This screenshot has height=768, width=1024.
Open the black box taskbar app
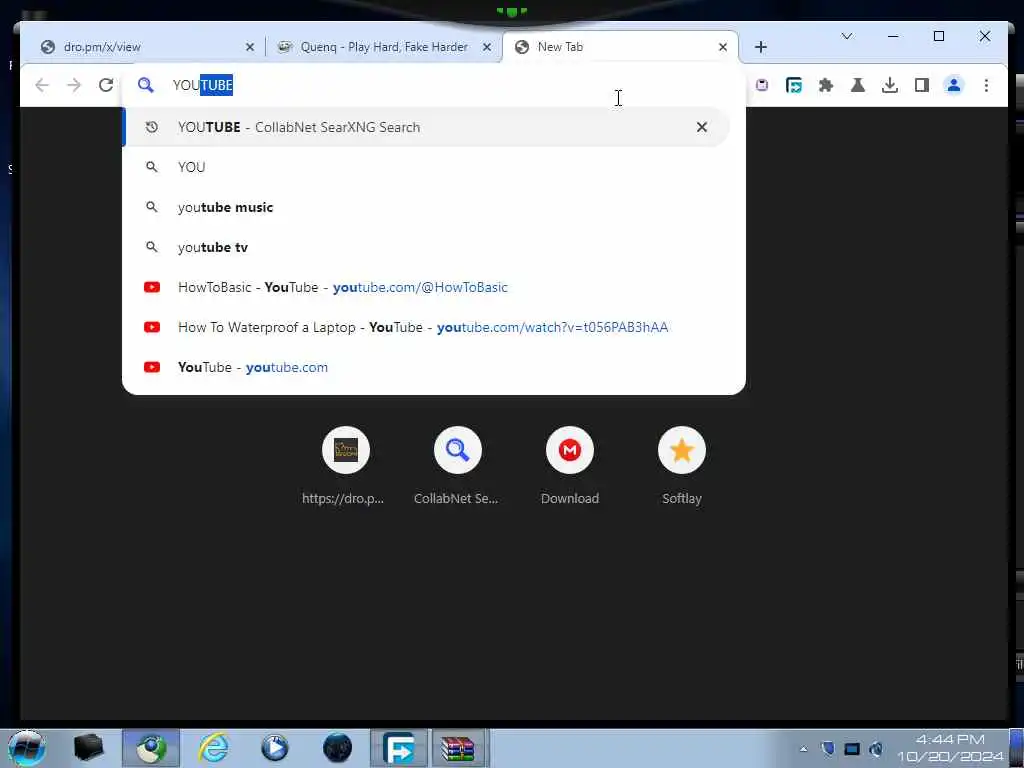(x=88, y=748)
